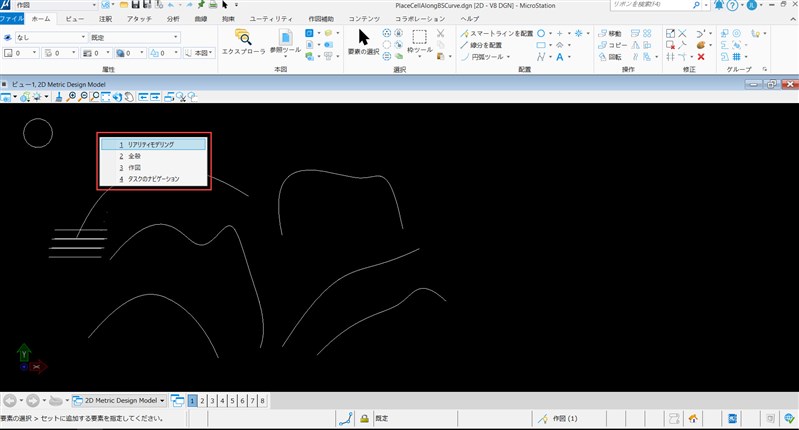
Task: Open 参照ツール reference tools
Action: coord(285,42)
